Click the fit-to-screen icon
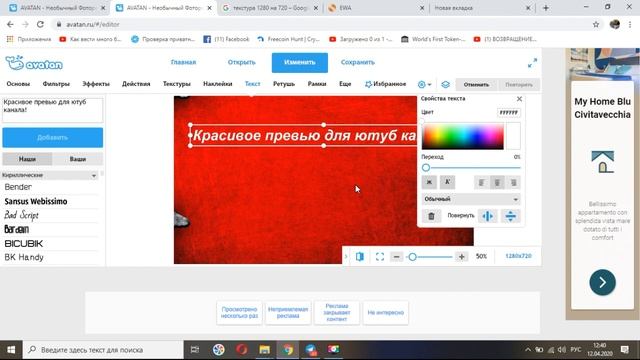Image resolution: width=640 pixels, height=360 pixels. 380,257
